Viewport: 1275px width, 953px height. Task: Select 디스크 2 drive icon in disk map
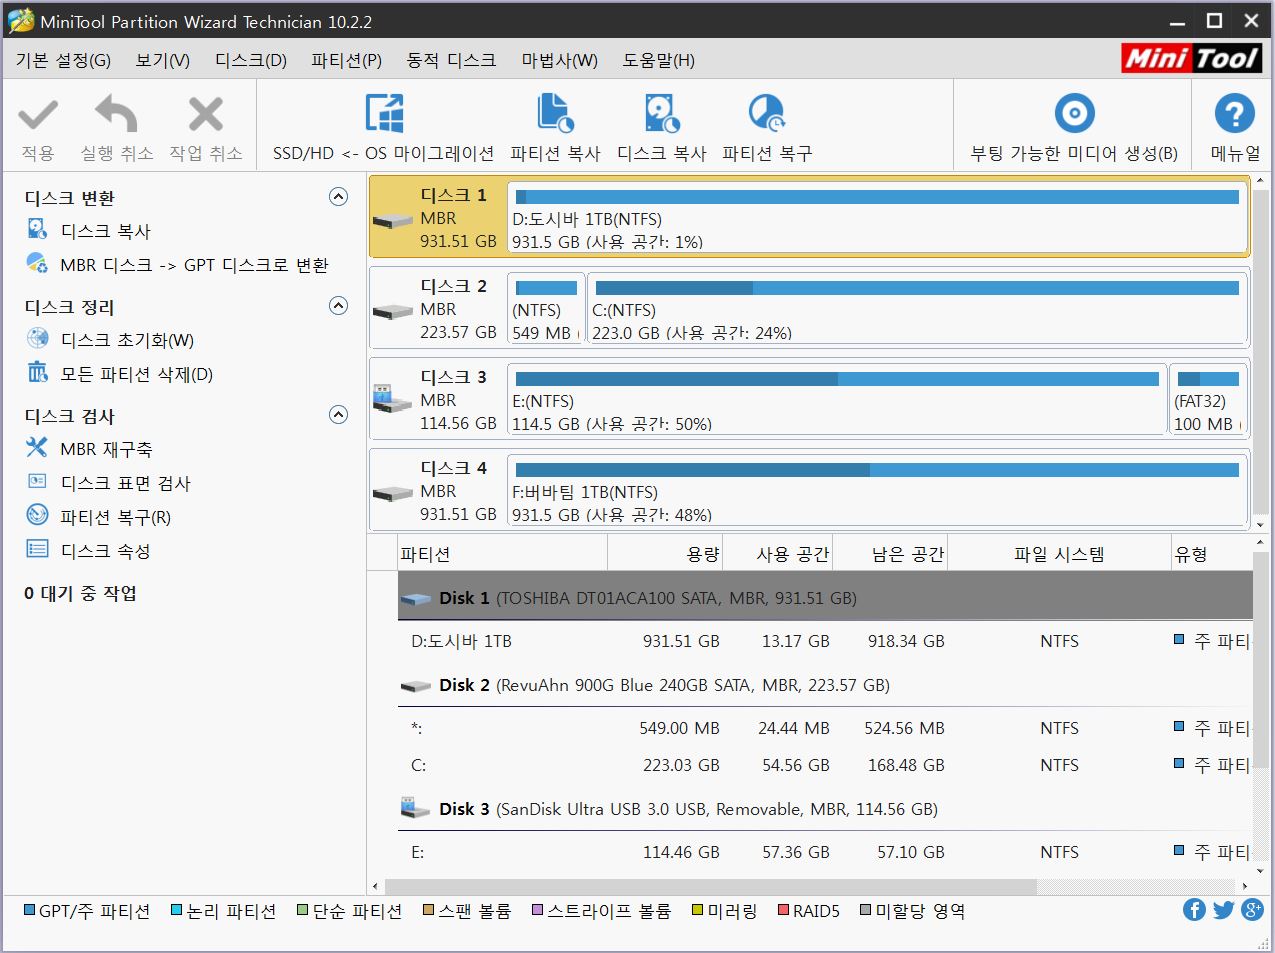(x=392, y=311)
